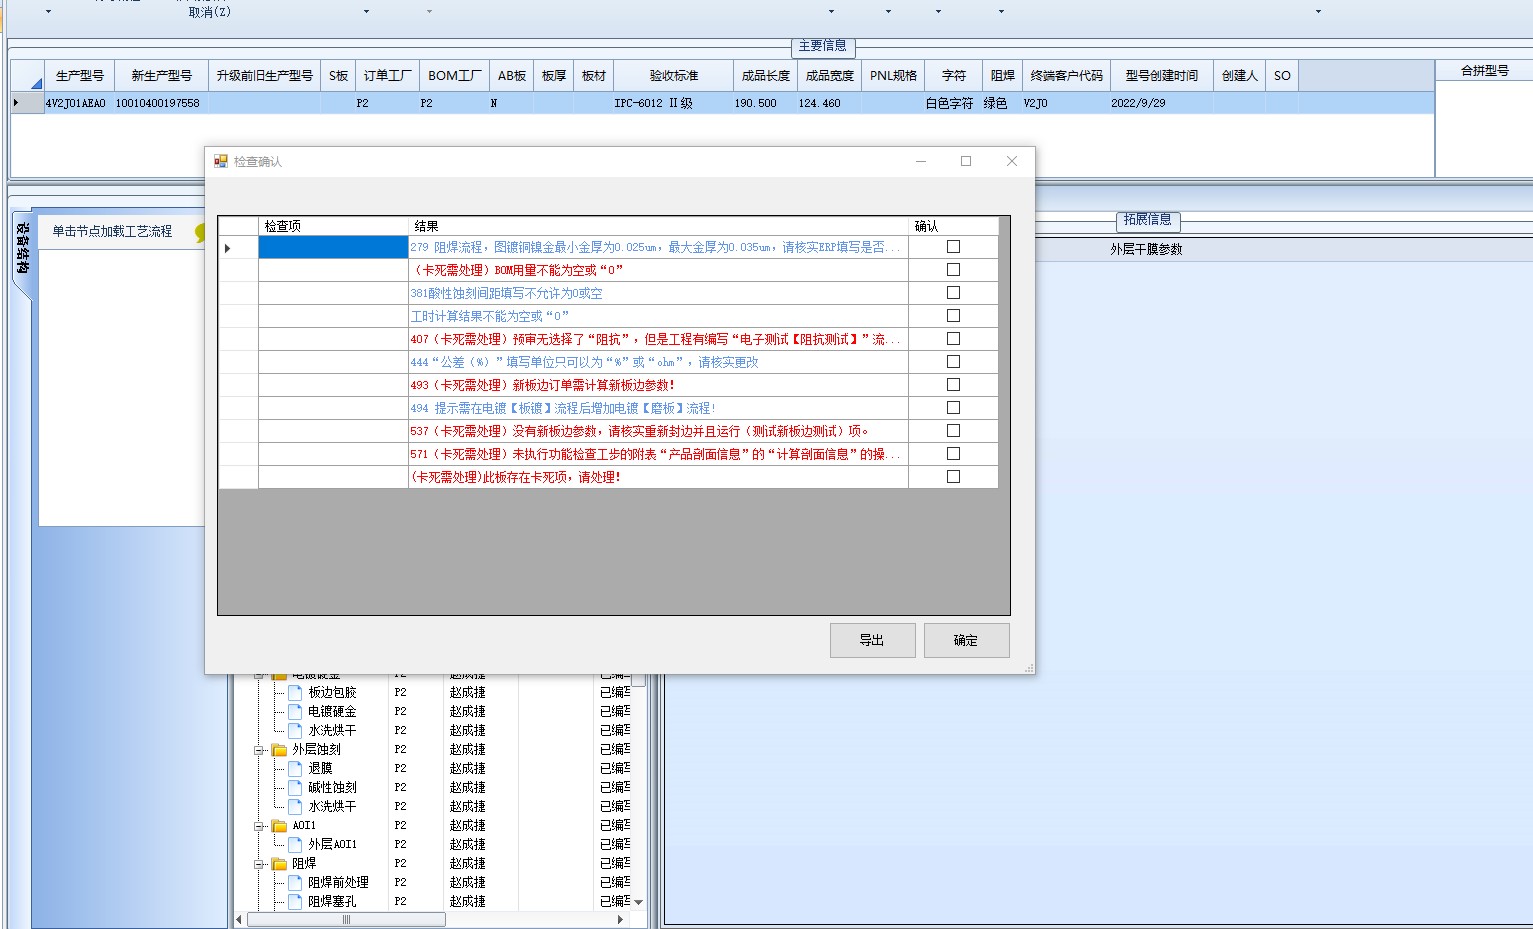Click the 结果 column header in dialog
This screenshot has height=929, width=1533.
point(658,226)
